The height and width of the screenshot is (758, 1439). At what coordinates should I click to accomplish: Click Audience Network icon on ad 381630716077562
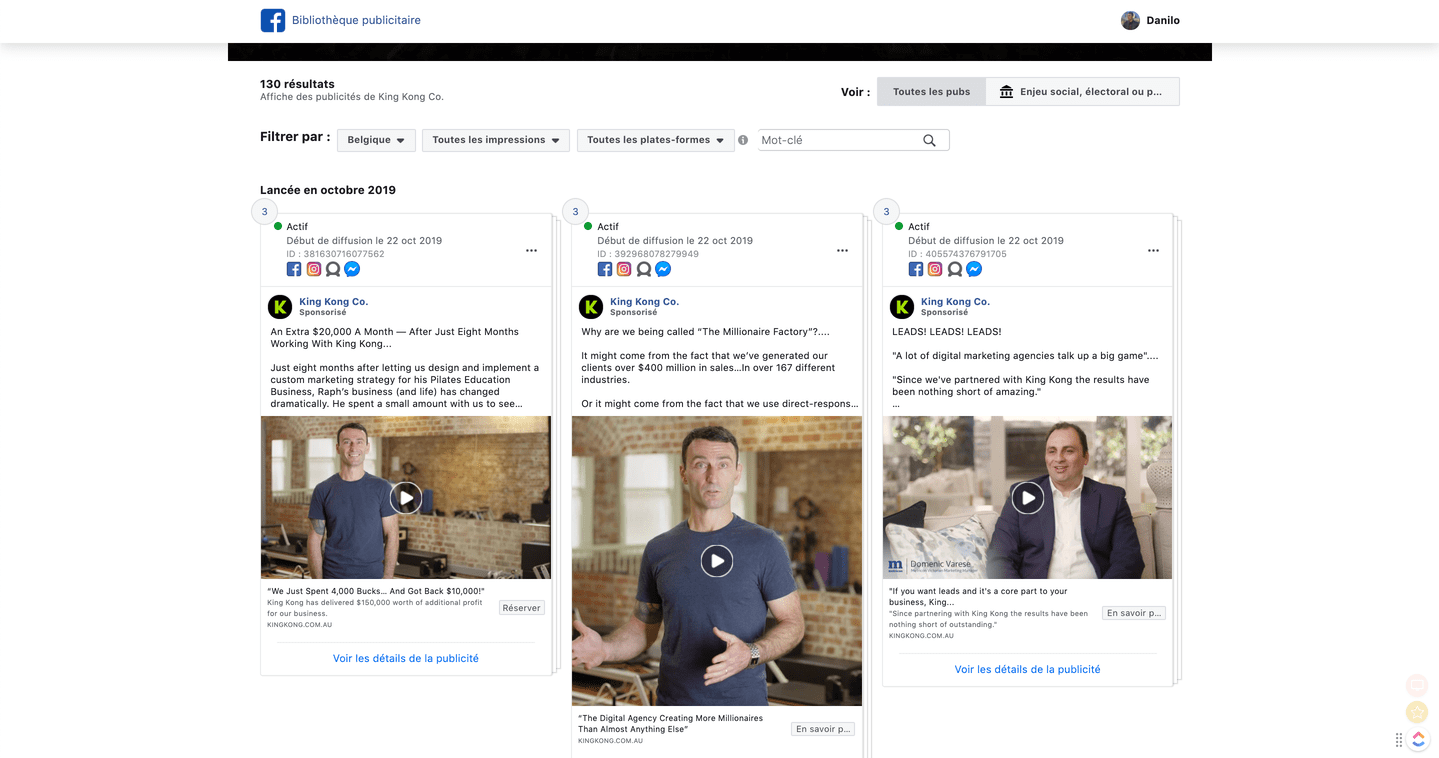tap(333, 269)
